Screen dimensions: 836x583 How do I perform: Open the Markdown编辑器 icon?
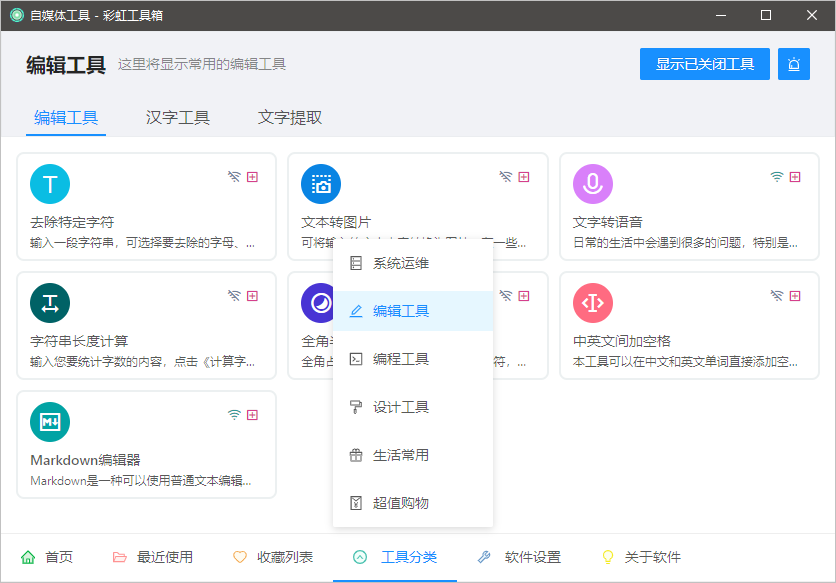coord(50,422)
